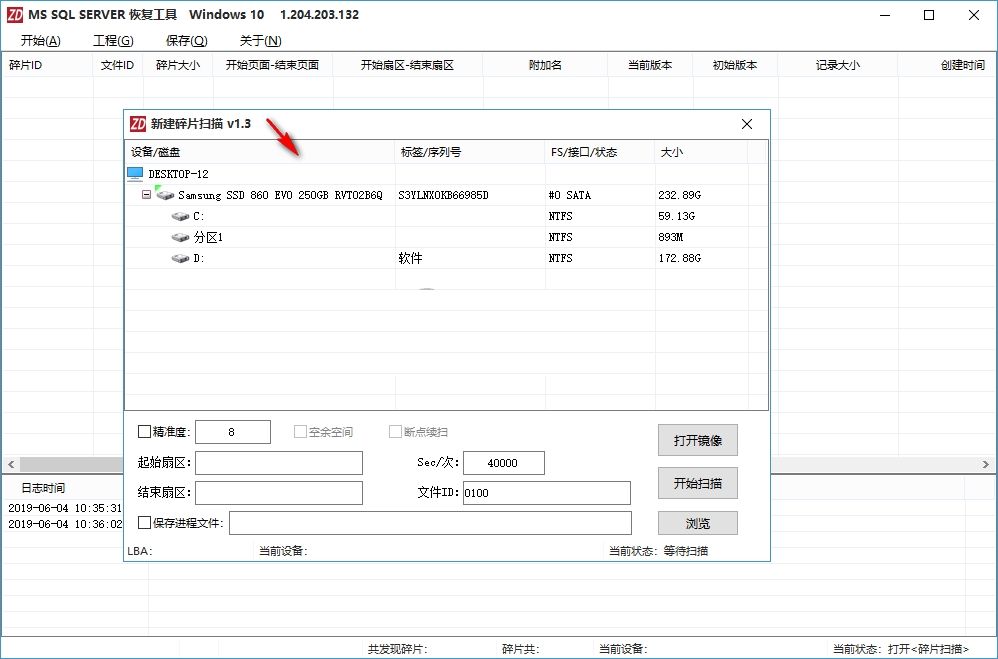
Task: Collapse the Samsung SSD tree node
Action: pyautogui.click(x=146, y=195)
